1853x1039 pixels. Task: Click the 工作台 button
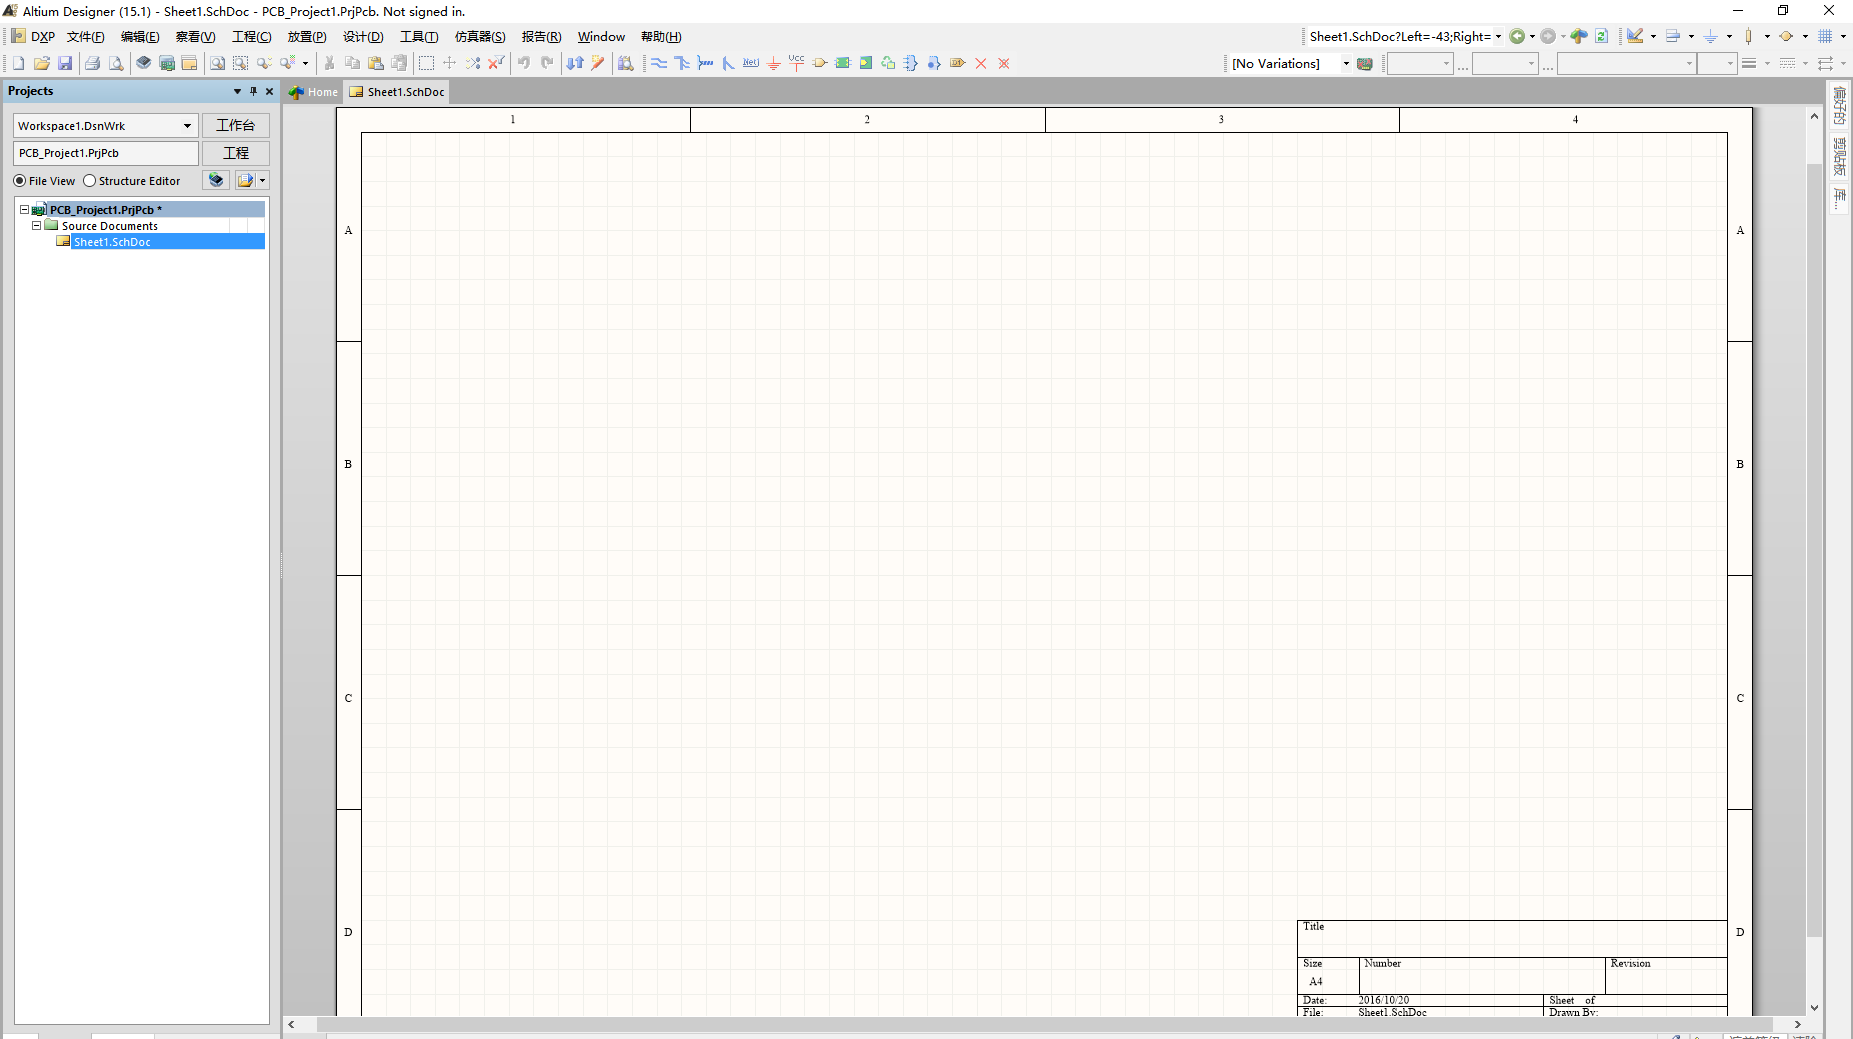point(236,126)
